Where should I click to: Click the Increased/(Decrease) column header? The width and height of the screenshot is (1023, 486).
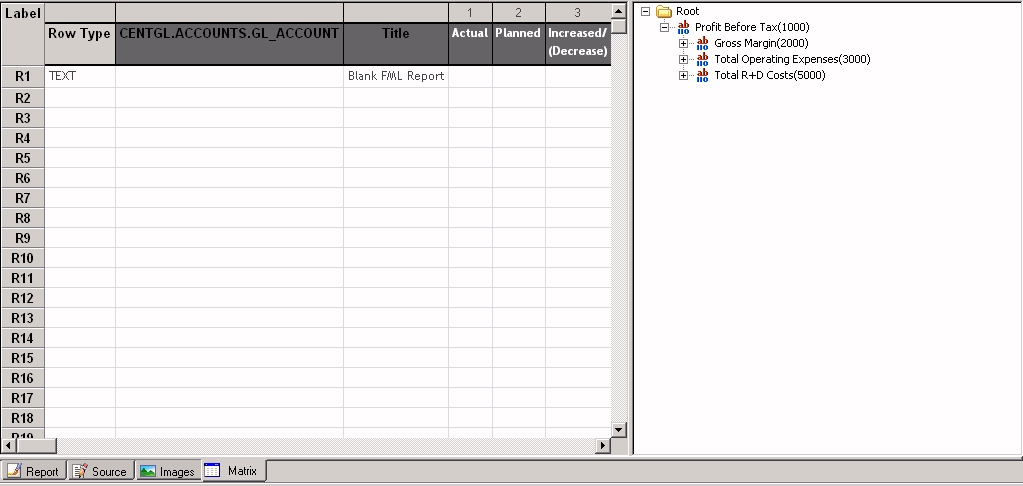[x=578, y=44]
